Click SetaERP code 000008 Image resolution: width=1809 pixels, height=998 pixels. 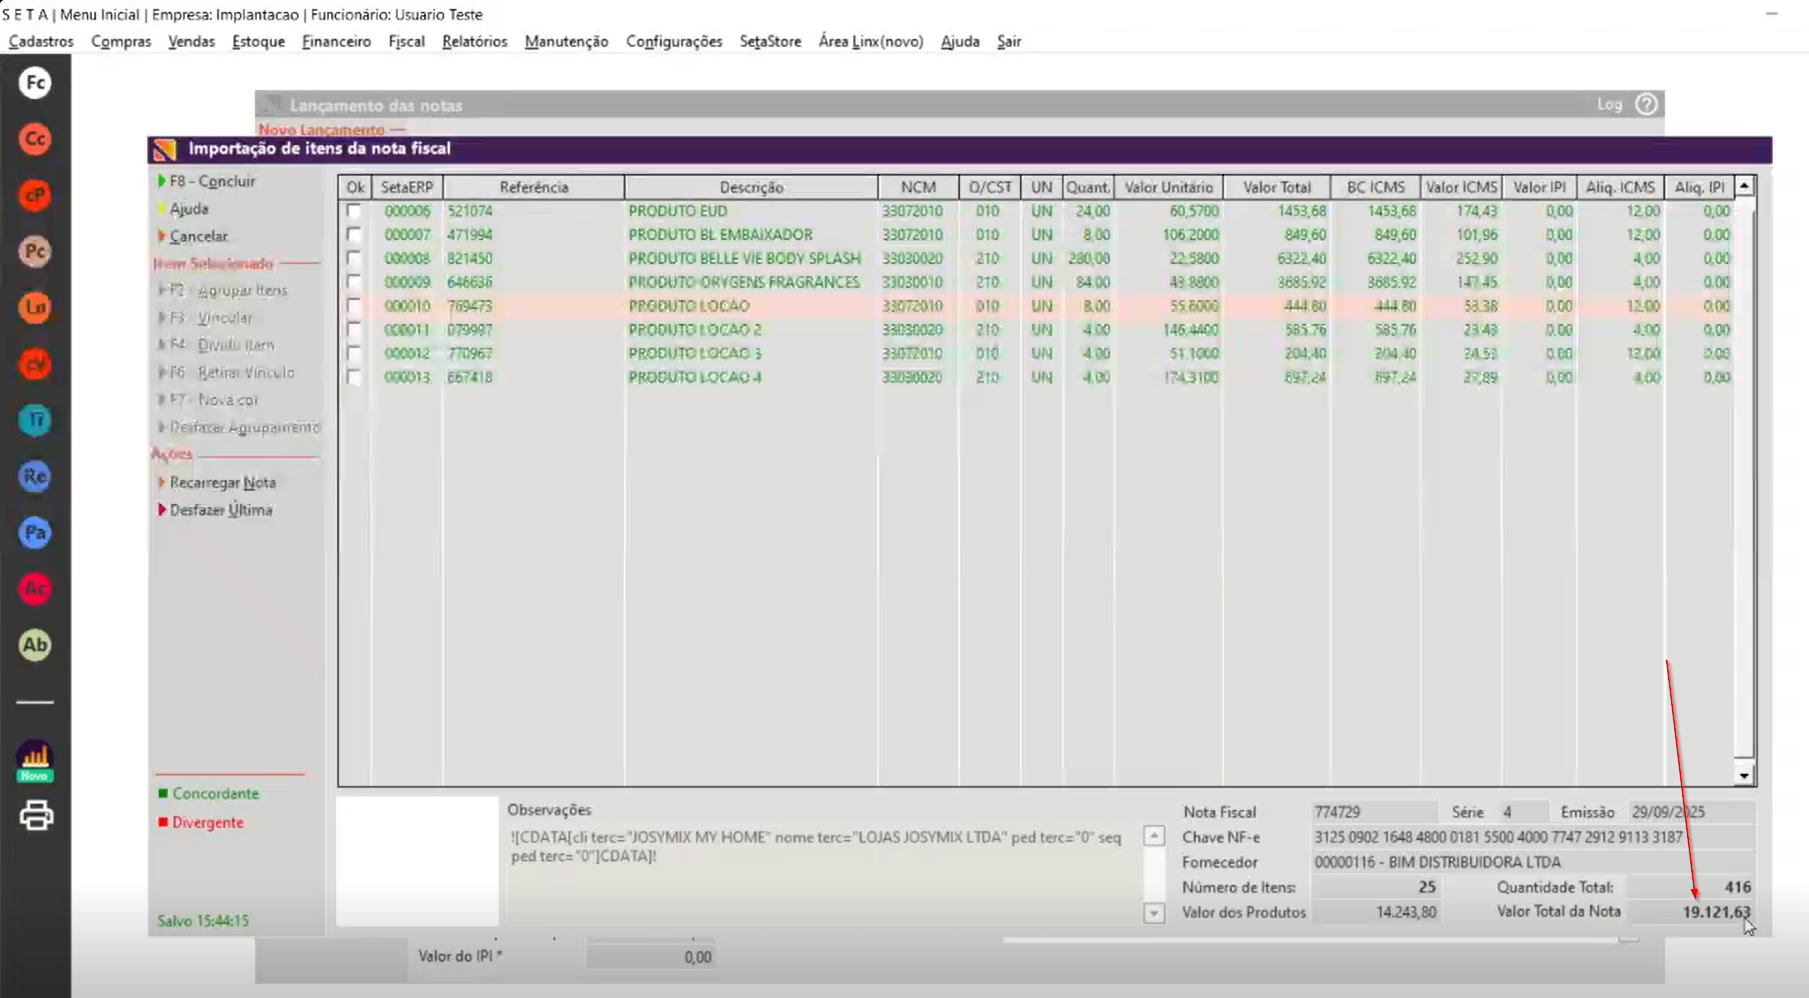coord(407,258)
